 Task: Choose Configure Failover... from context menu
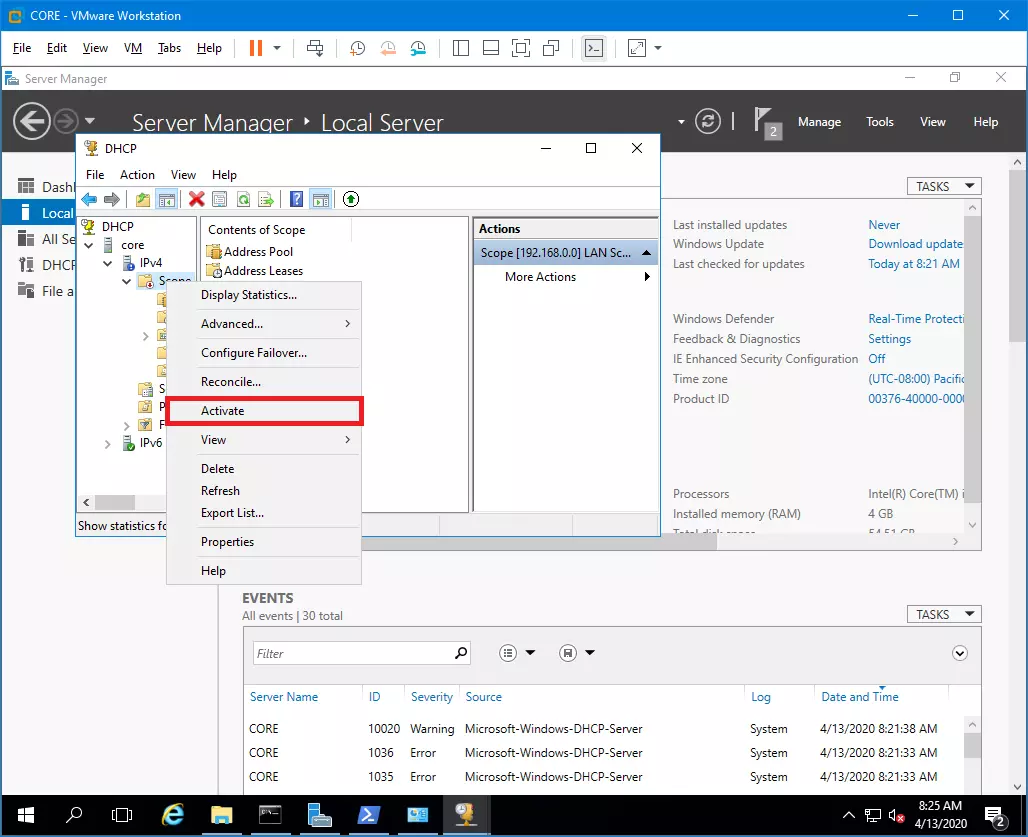point(264,353)
